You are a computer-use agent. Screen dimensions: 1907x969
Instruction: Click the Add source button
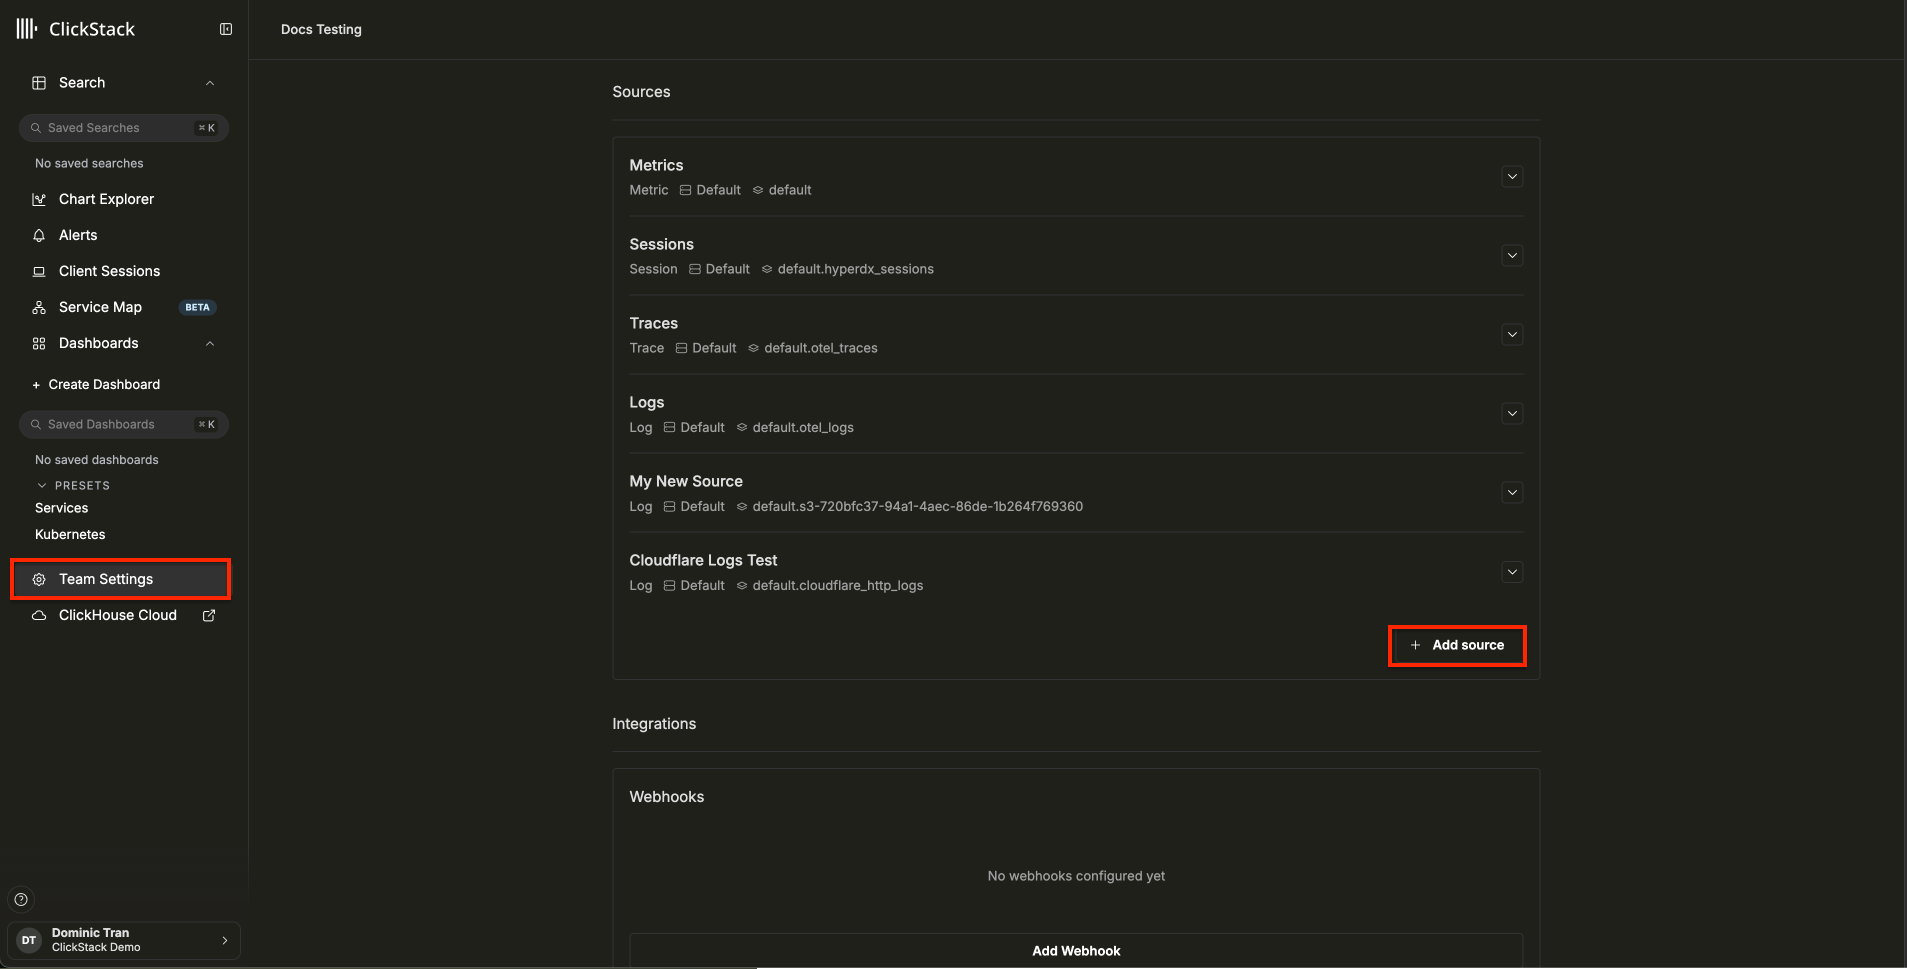pos(1457,645)
